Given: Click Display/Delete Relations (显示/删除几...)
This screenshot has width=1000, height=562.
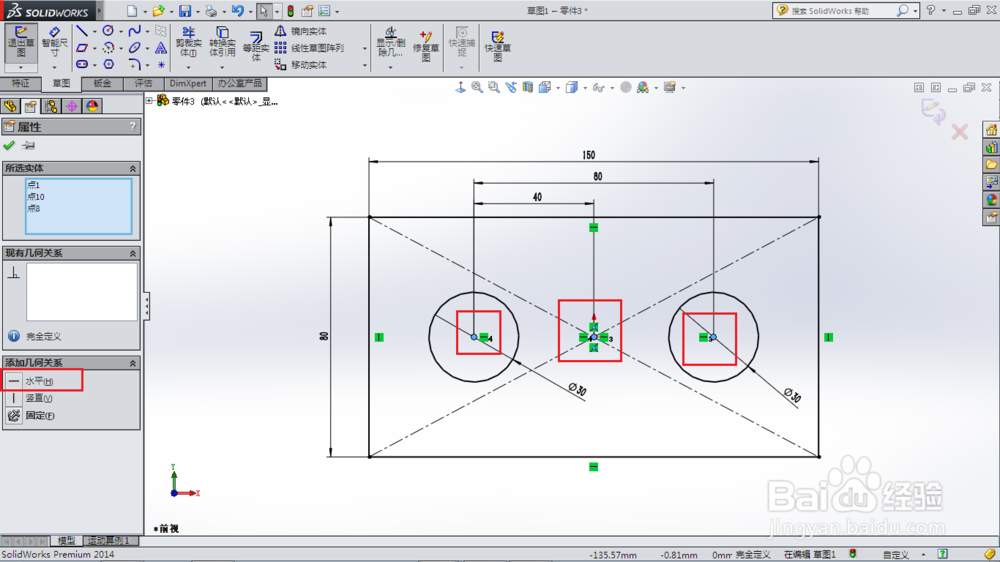Looking at the screenshot, I should [390, 41].
